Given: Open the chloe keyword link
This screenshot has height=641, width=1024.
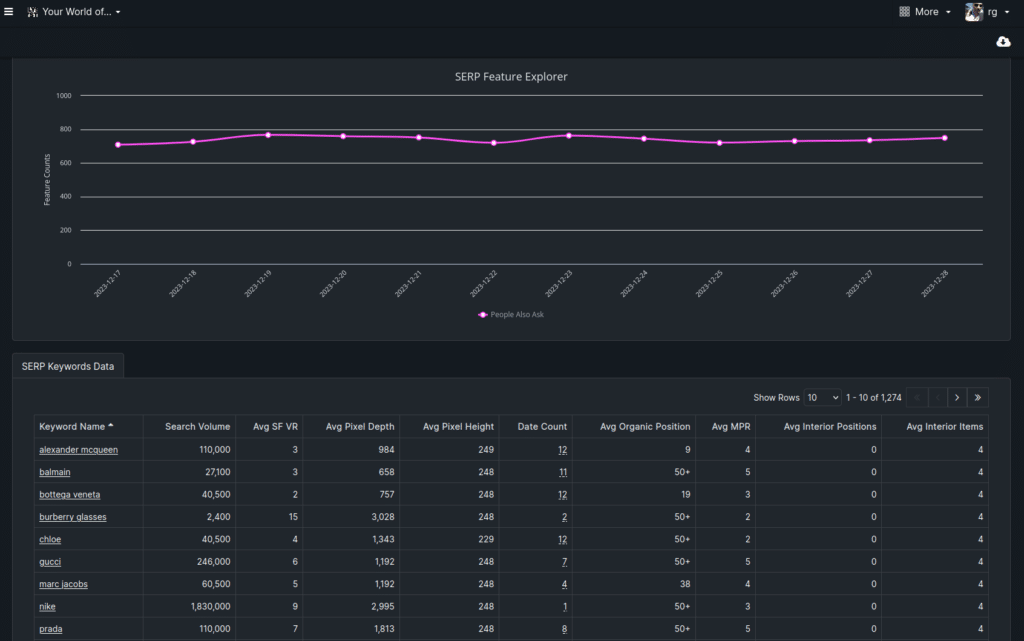Looking at the screenshot, I should pyautogui.click(x=50, y=539).
